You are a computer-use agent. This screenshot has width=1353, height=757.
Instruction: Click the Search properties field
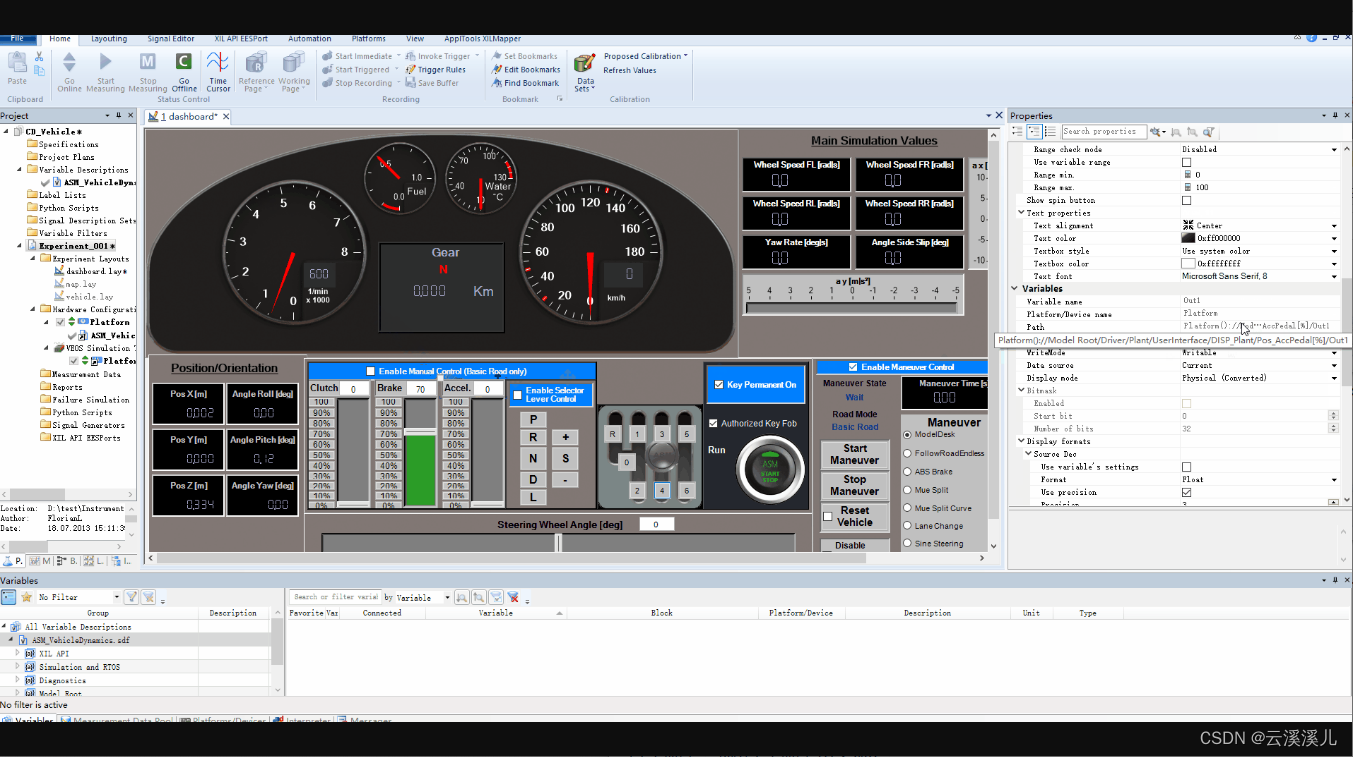coord(1103,131)
